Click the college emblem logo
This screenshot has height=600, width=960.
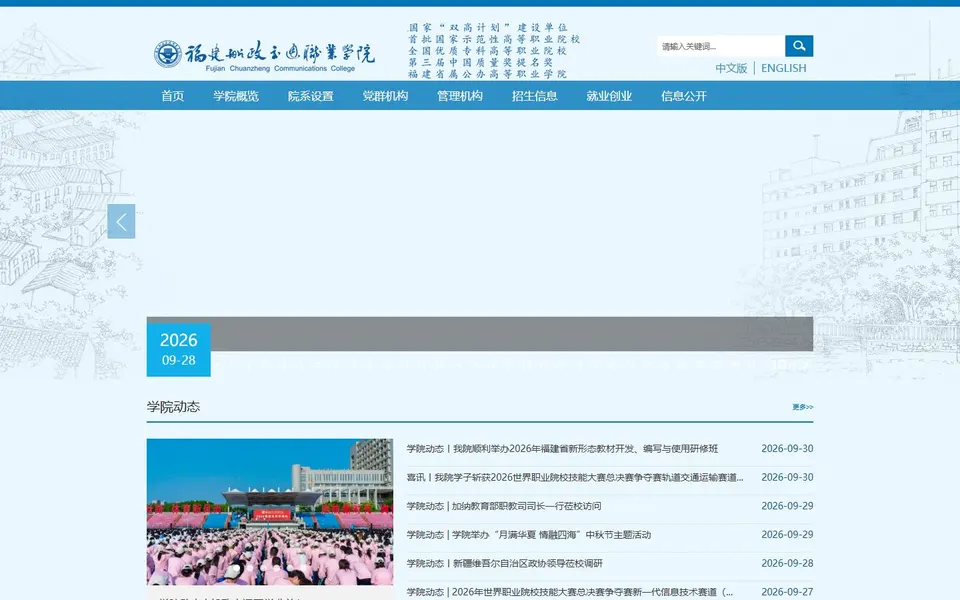pyautogui.click(x=167, y=54)
